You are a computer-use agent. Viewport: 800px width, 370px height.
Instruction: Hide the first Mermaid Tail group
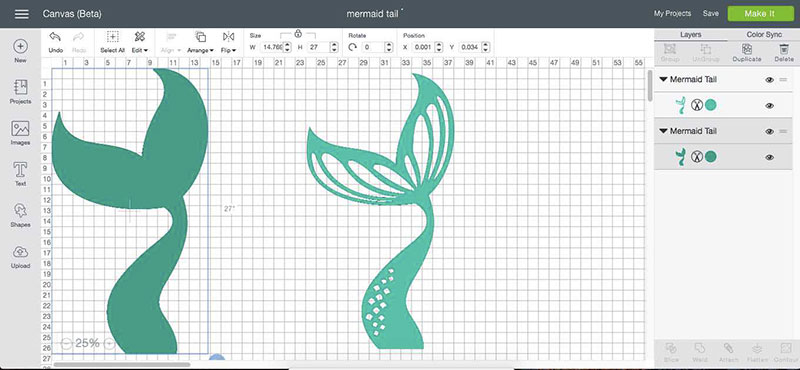pos(769,80)
